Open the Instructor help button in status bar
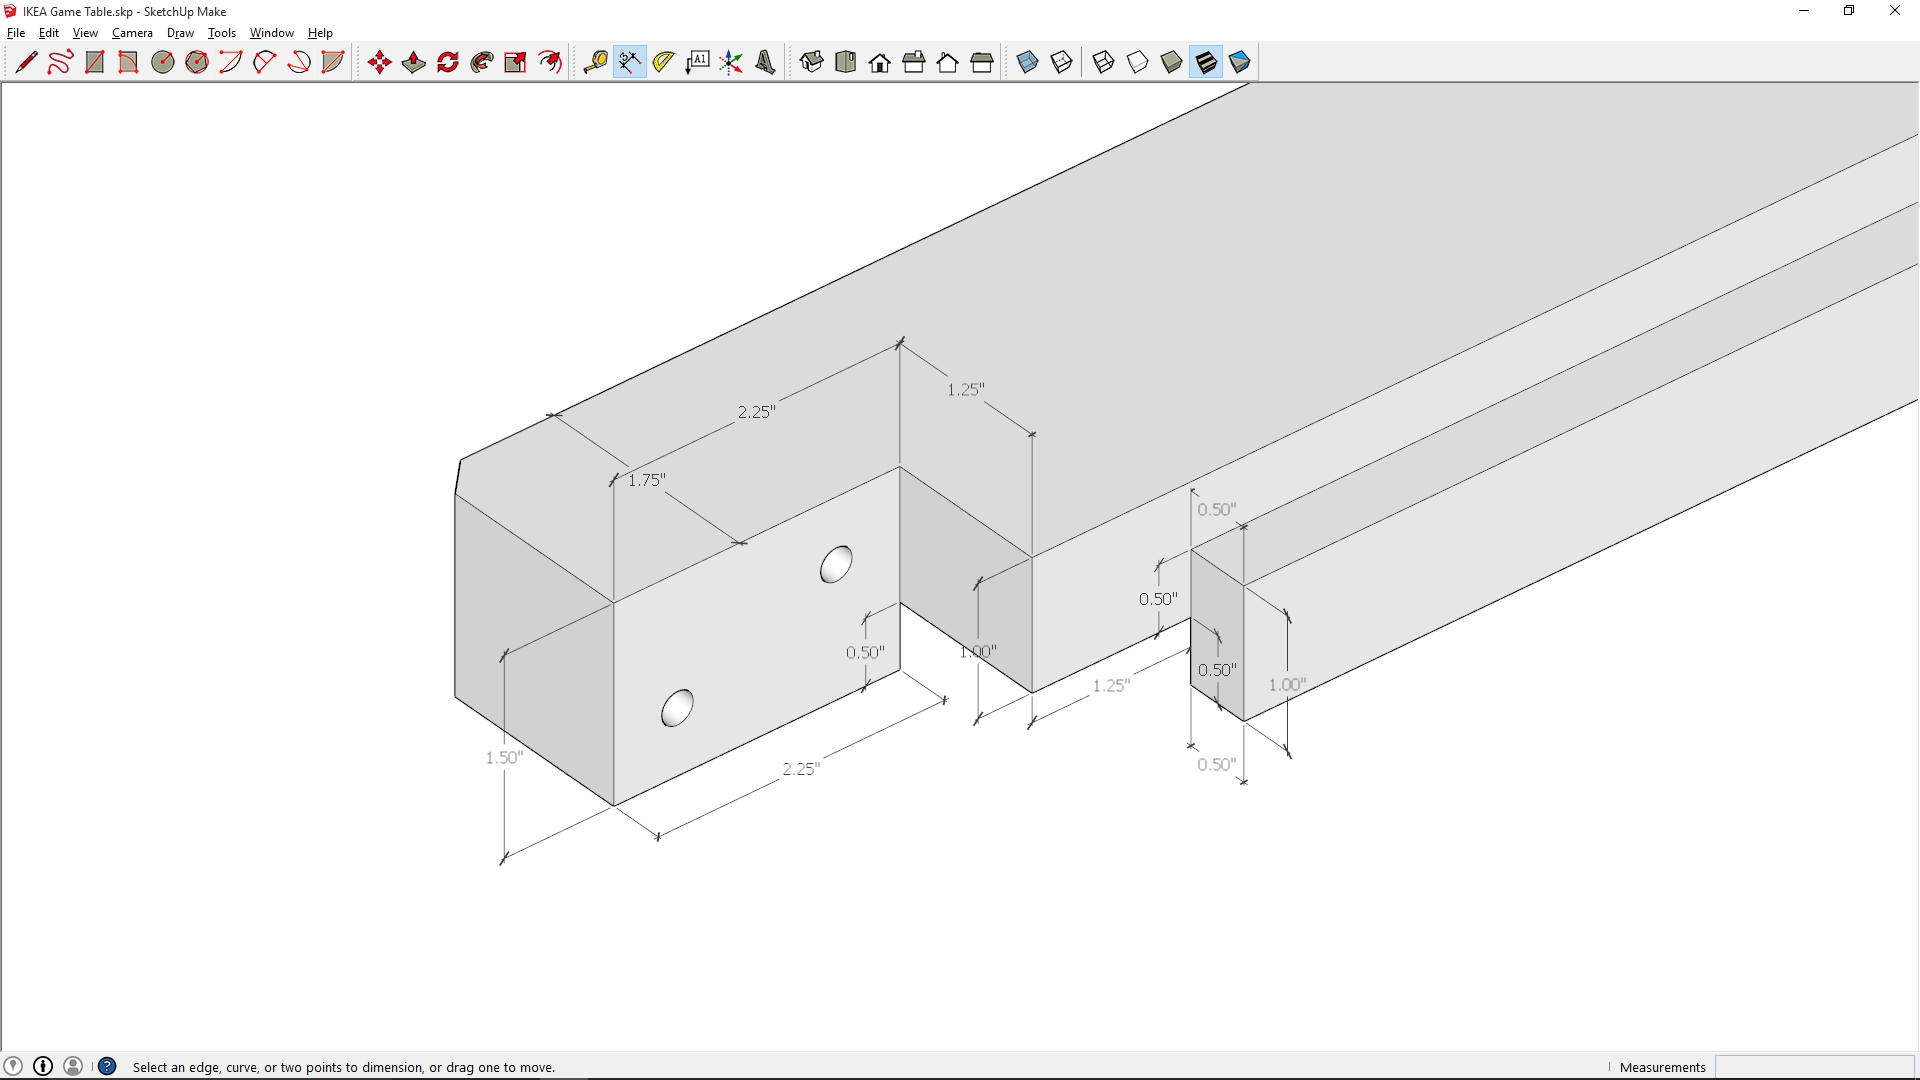 107,1067
